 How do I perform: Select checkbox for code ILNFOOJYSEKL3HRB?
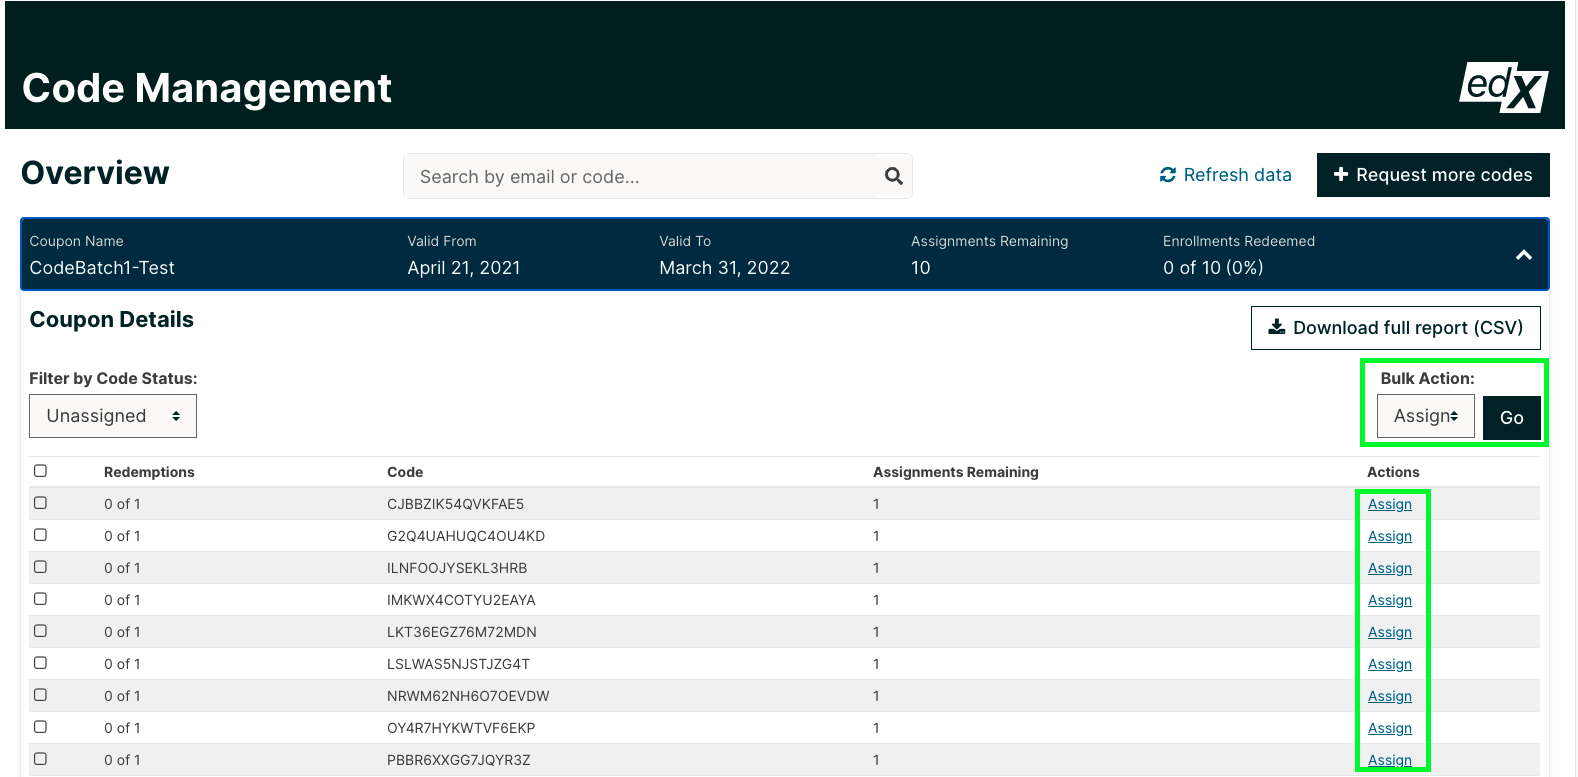point(41,567)
